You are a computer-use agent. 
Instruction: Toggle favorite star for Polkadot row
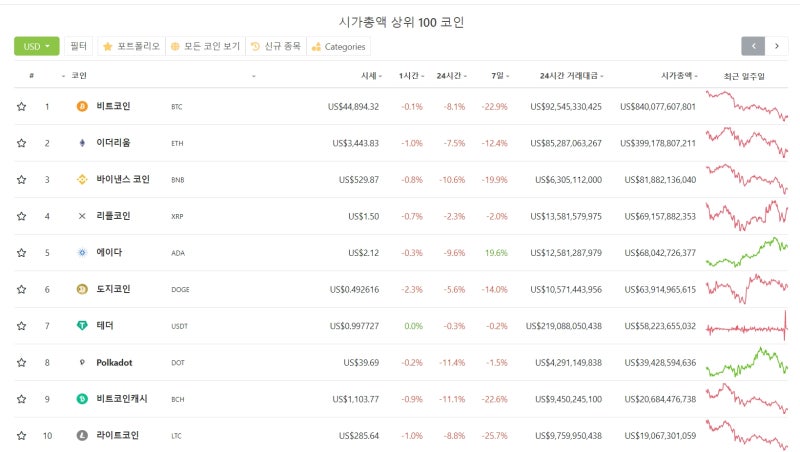tap(21, 362)
